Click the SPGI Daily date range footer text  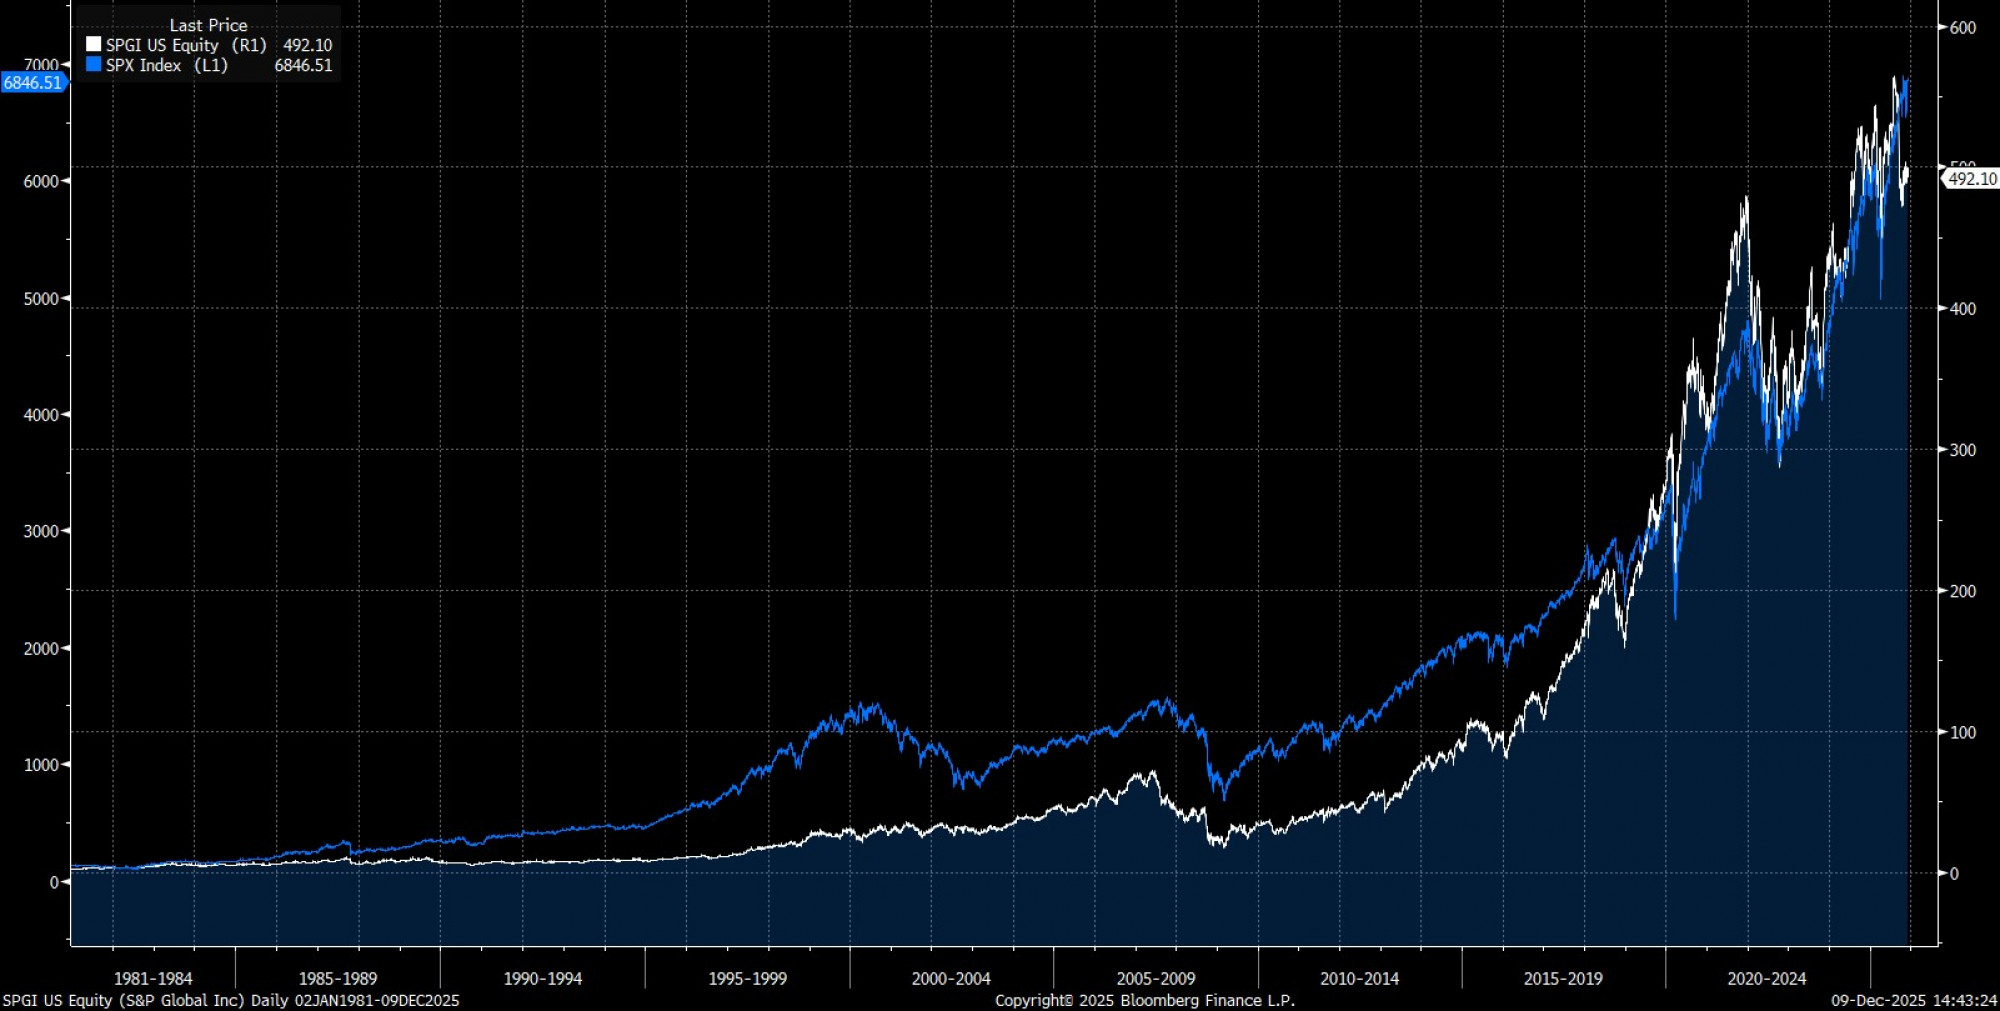231,1000
